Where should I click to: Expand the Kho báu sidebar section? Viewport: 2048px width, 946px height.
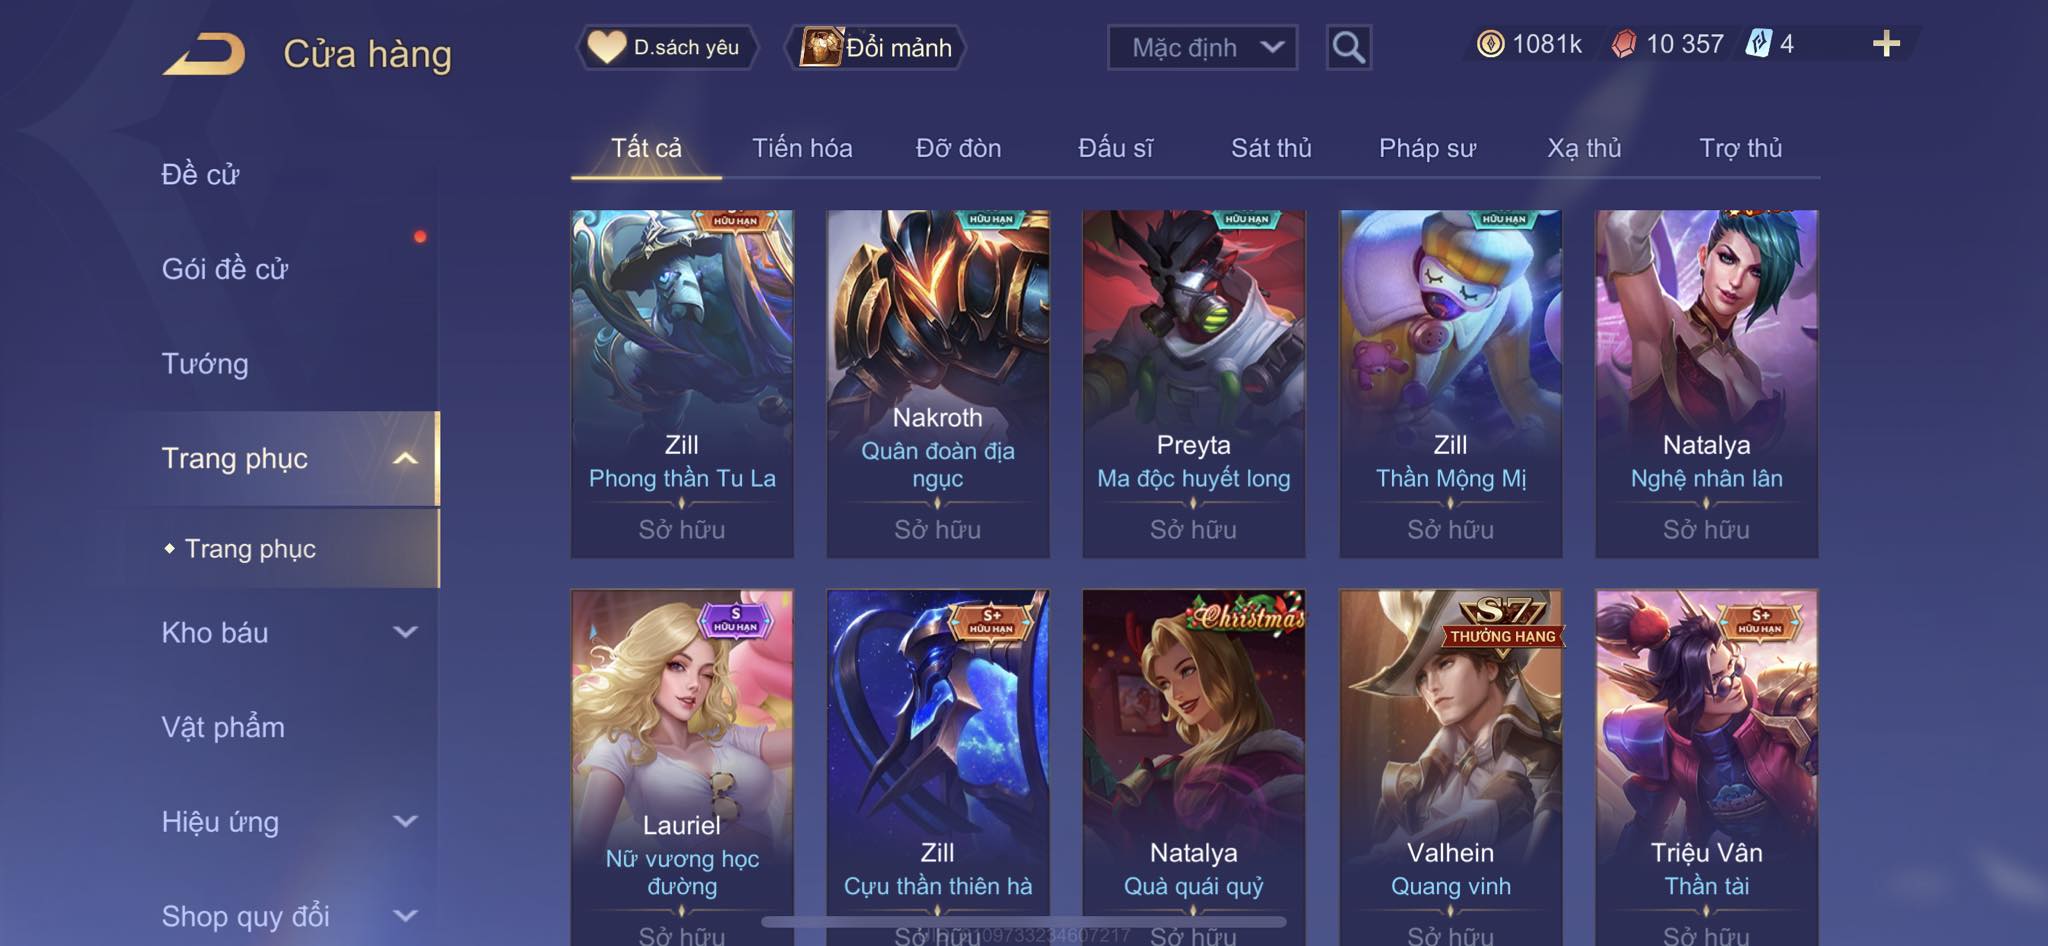click(405, 632)
